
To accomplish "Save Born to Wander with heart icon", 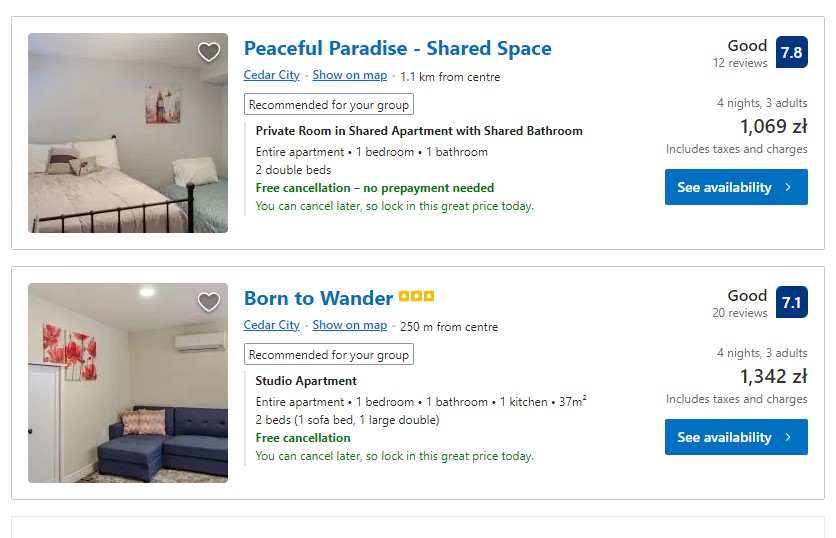I will click(208, 302).
